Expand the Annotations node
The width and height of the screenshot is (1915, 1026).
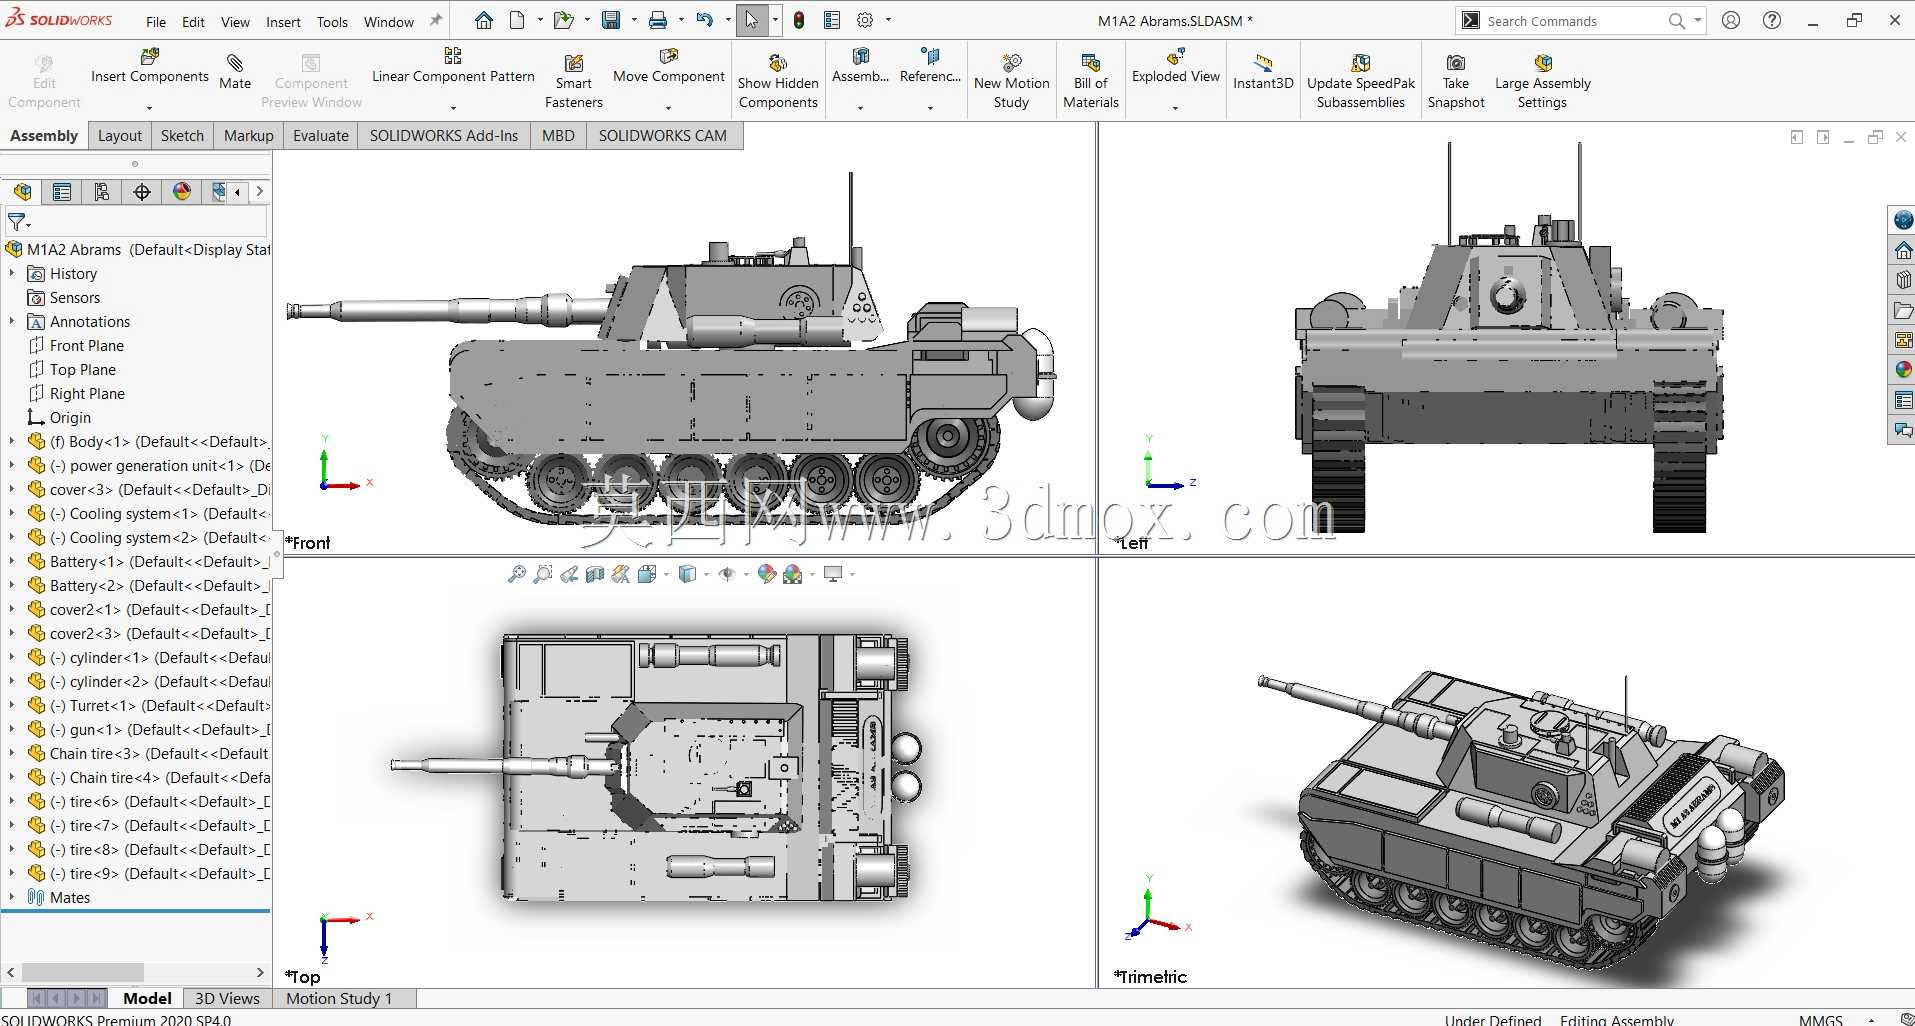[x=12, y=321]
